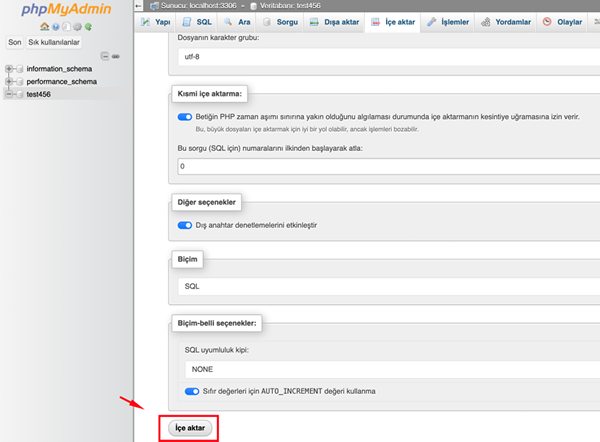The width and height of the screenshot is (600, 442).
Task: Collapse all tree items with minus icon
Action: (105, 56)
